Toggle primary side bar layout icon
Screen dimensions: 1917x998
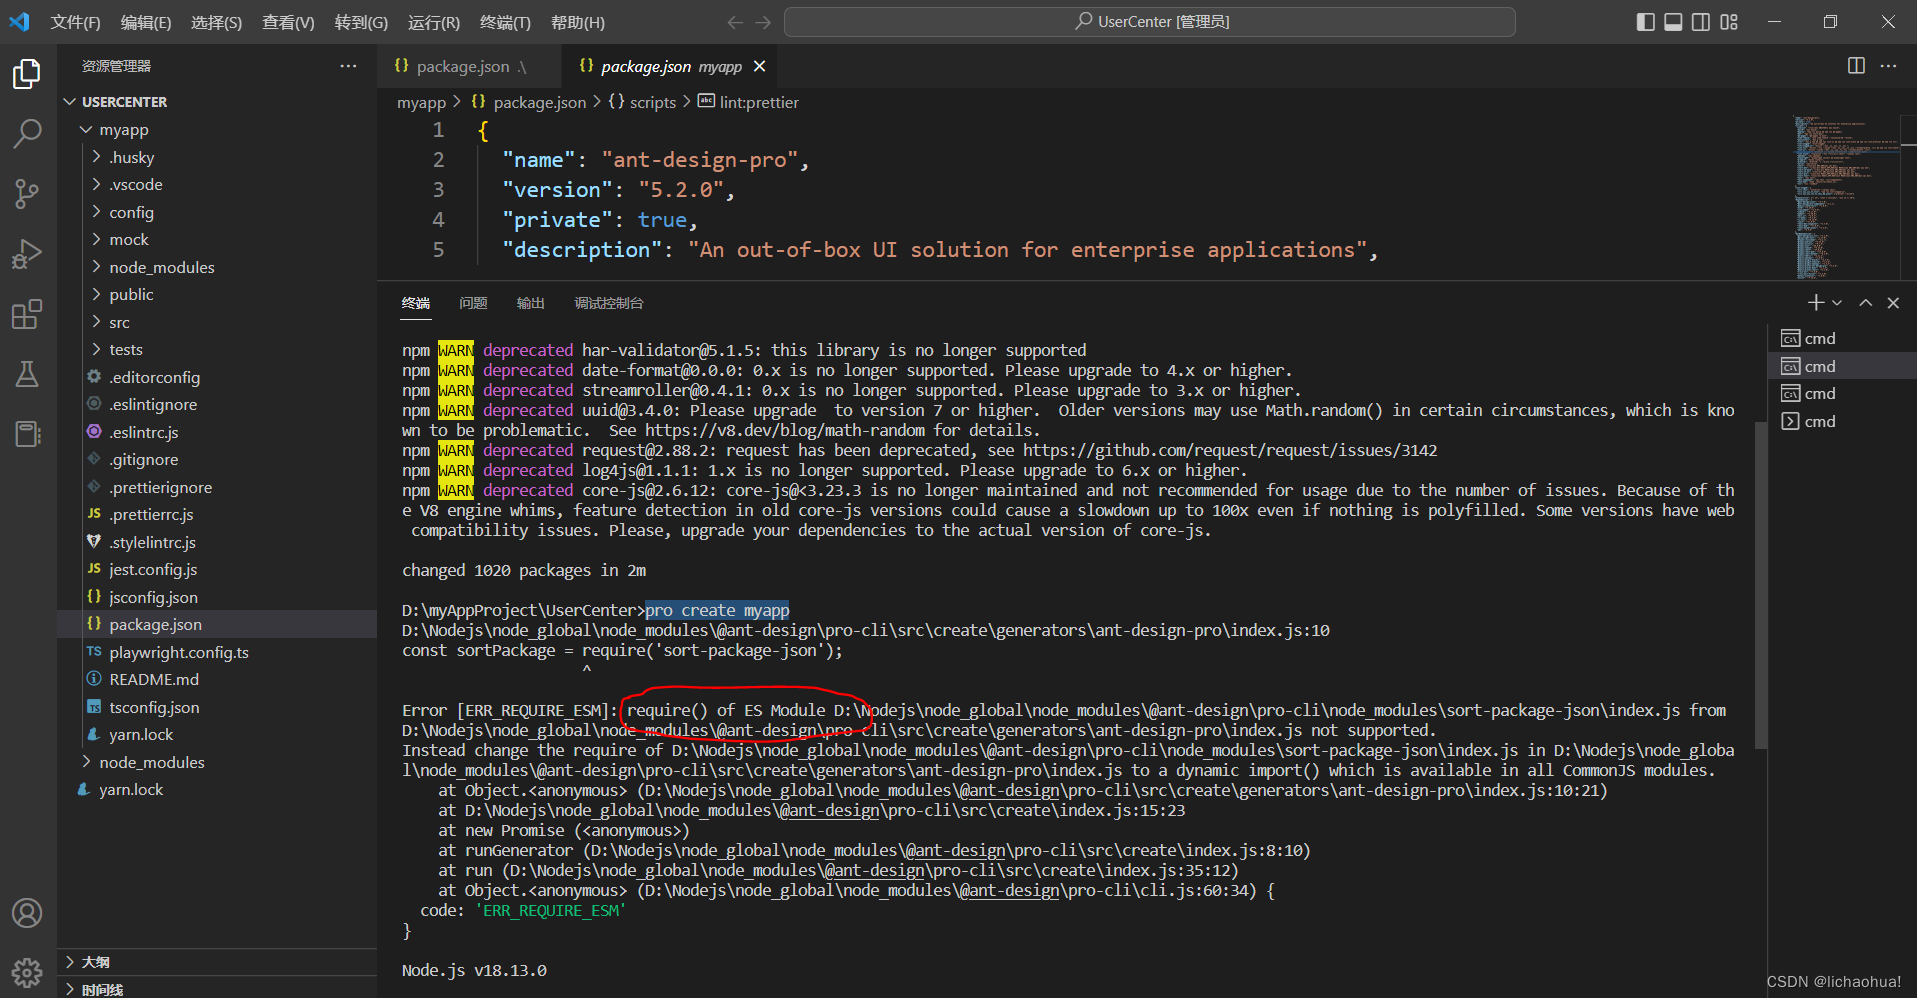click(x=1645, y=22)
